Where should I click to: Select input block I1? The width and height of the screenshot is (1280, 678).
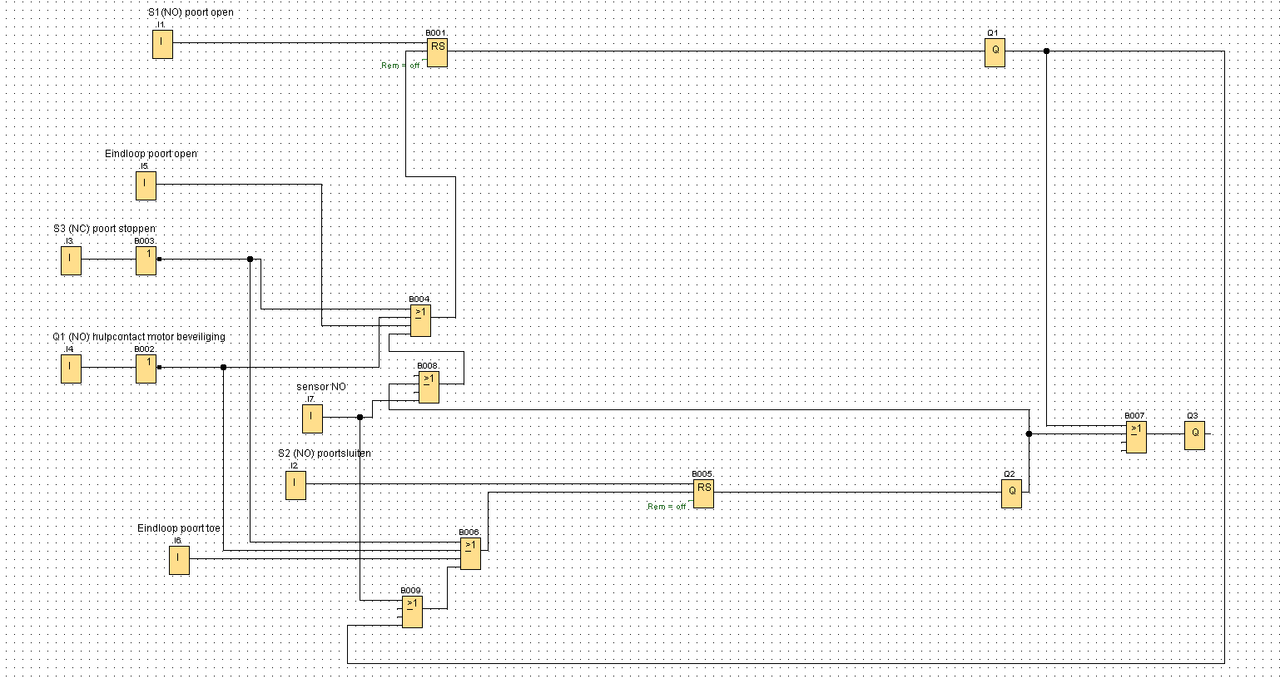[162, 44]
